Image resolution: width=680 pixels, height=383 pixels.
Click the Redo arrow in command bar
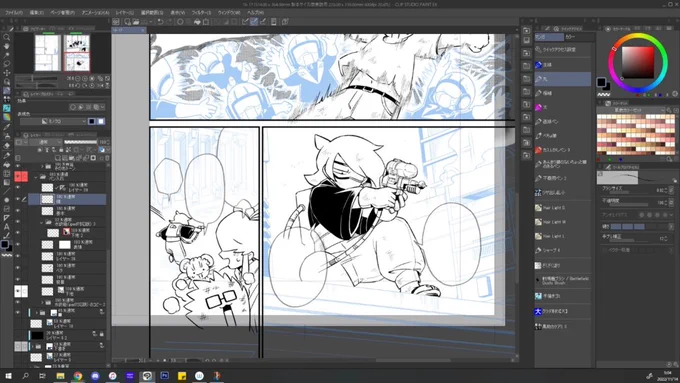tap(169, 21)
